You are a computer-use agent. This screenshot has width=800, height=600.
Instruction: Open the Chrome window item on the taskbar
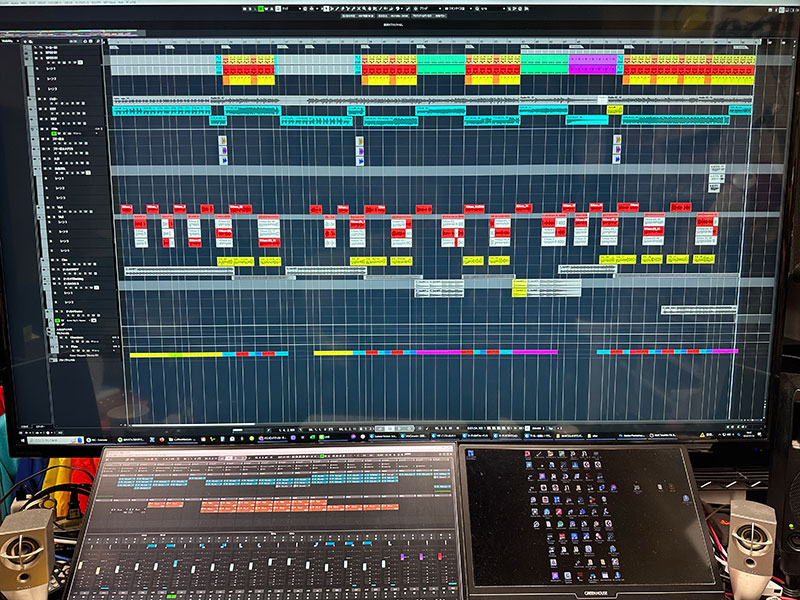click(x=272, y=438)
